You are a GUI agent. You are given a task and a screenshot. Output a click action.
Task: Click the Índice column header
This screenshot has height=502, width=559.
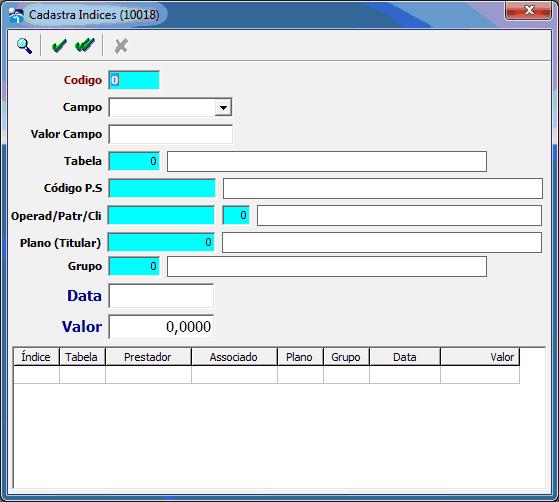tap(36, 357)
